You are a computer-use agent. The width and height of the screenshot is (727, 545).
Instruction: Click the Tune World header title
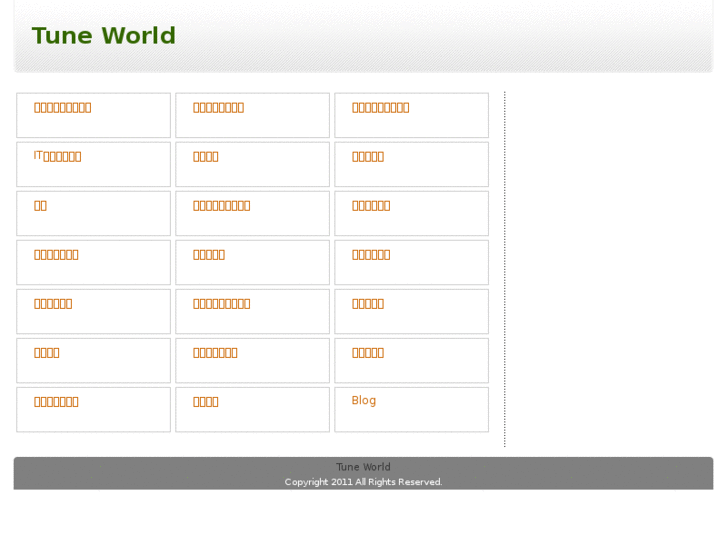[104, 36]
